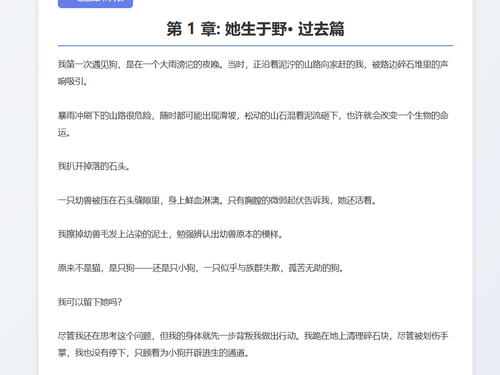Click the line "我可以留下她吗?"
This screenshot has width=500, height=375.
(90, 302)
